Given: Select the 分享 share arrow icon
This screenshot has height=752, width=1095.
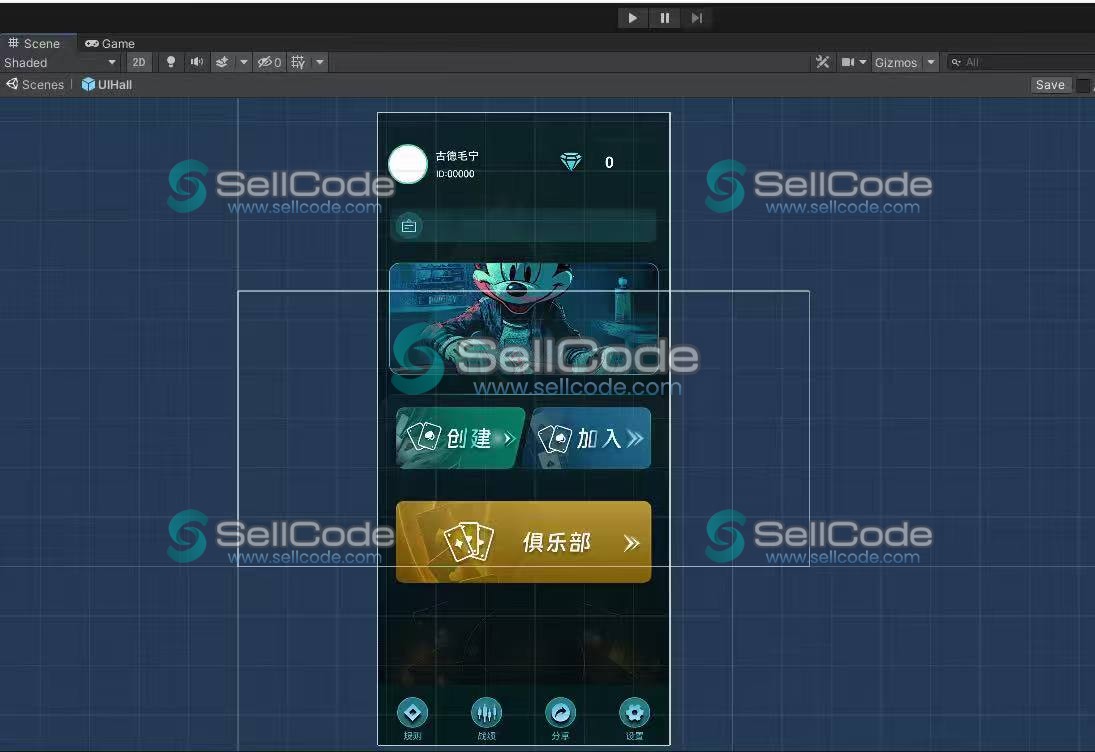Looking at the screenshot, I should (561, 712).
